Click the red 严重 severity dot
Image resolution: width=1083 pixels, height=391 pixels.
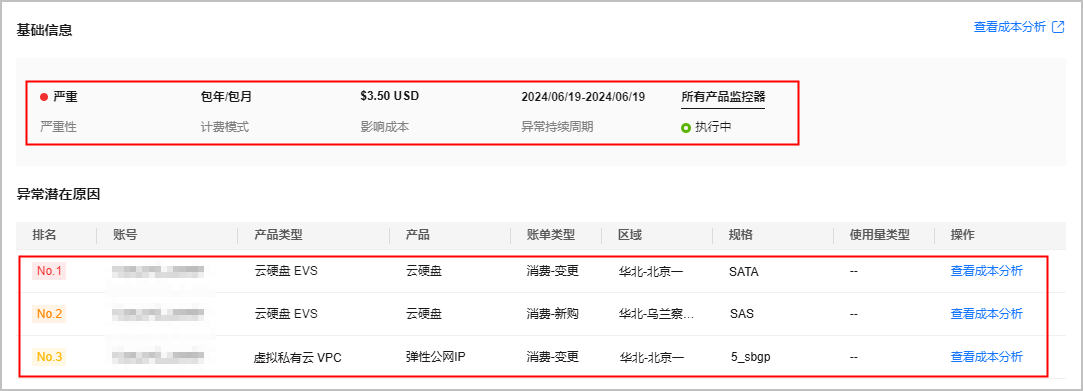[x=44, y=97]
